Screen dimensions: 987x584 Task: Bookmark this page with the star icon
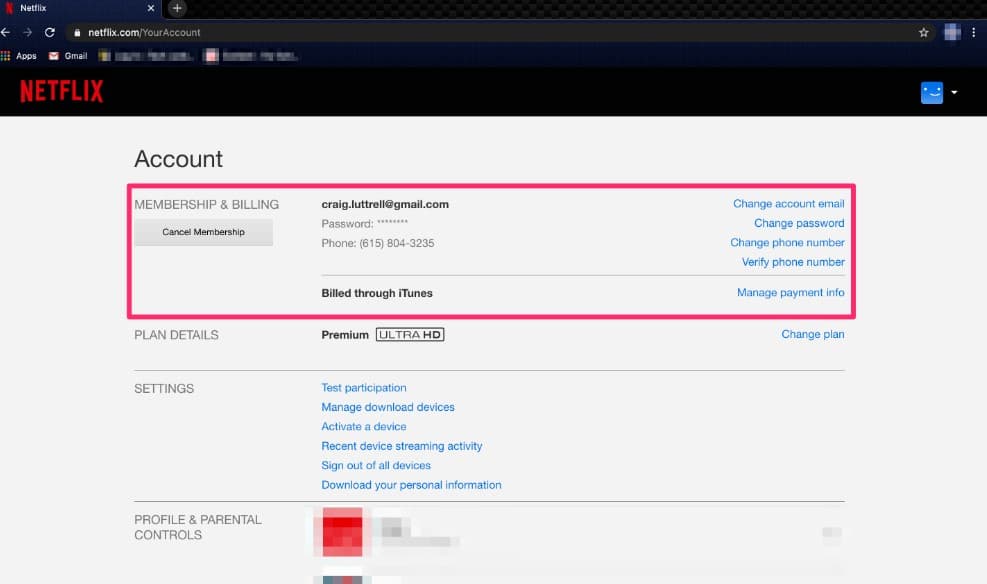[923, 33]
